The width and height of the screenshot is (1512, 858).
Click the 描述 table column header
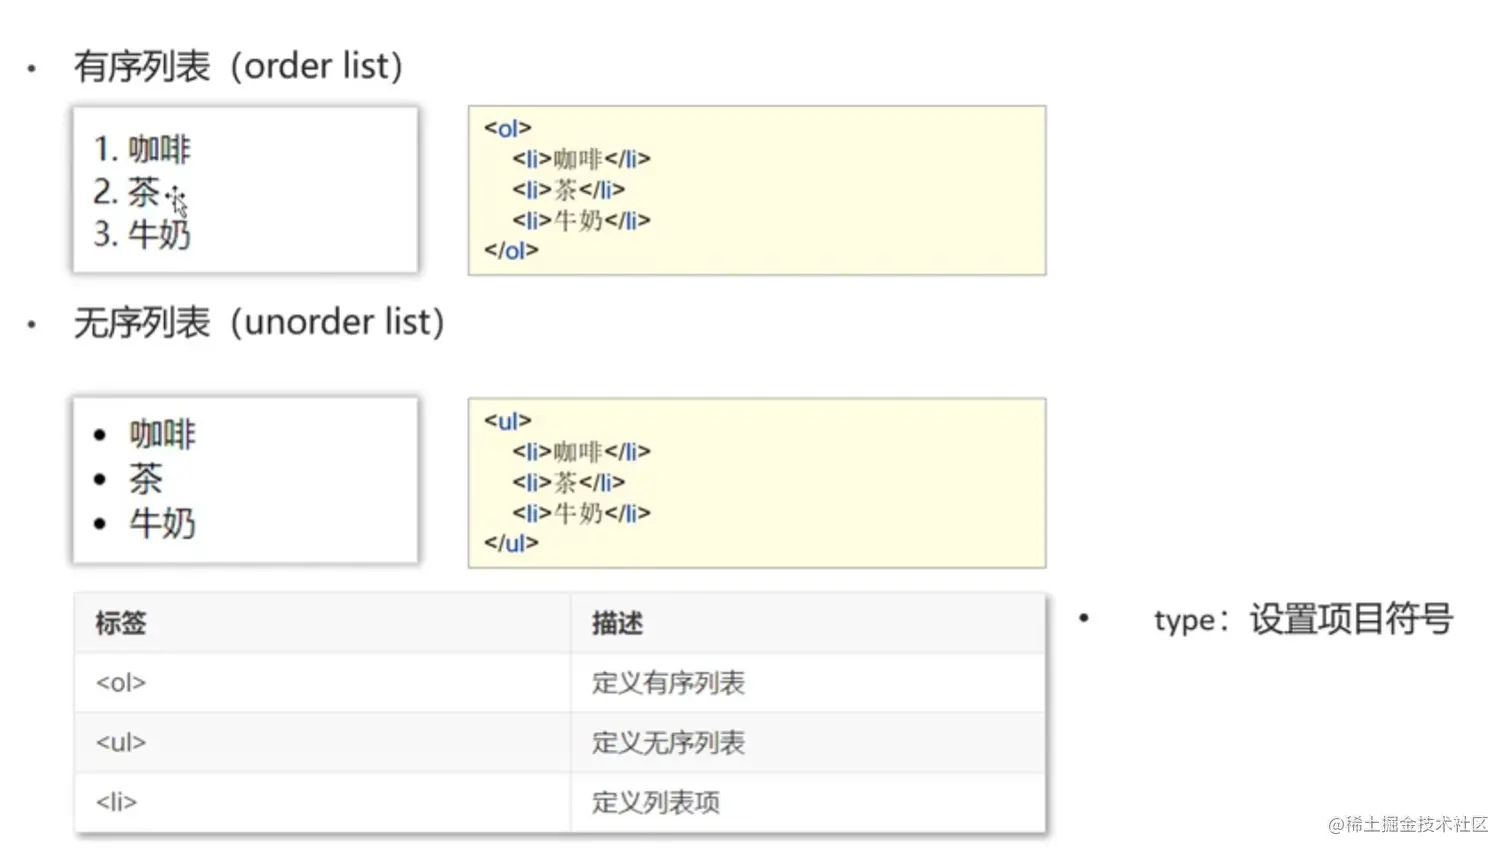(x=617, y=623)
